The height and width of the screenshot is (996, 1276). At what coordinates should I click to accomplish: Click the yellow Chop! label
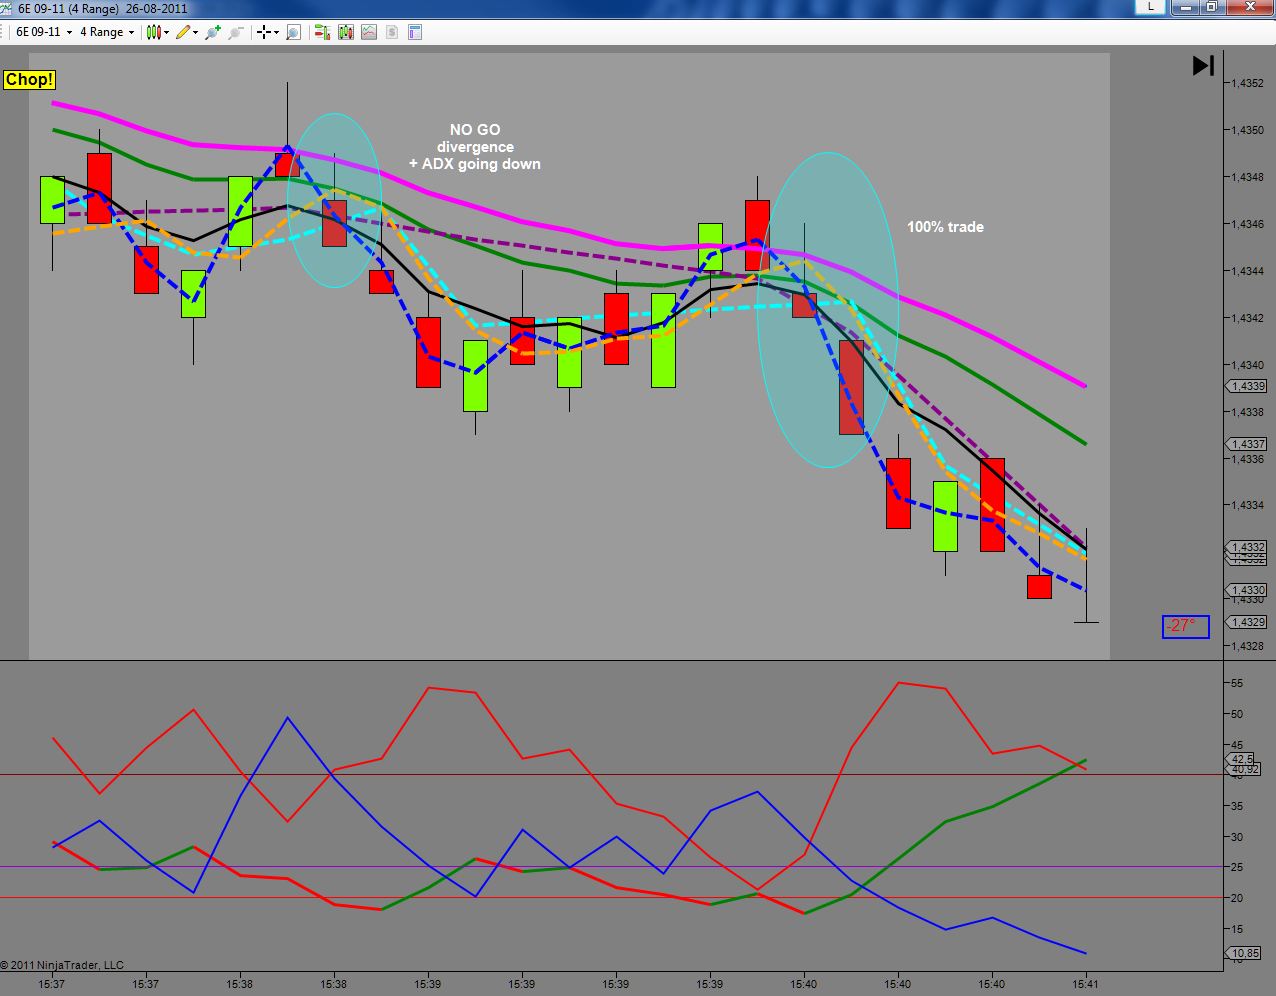click(x=29, y=80)
